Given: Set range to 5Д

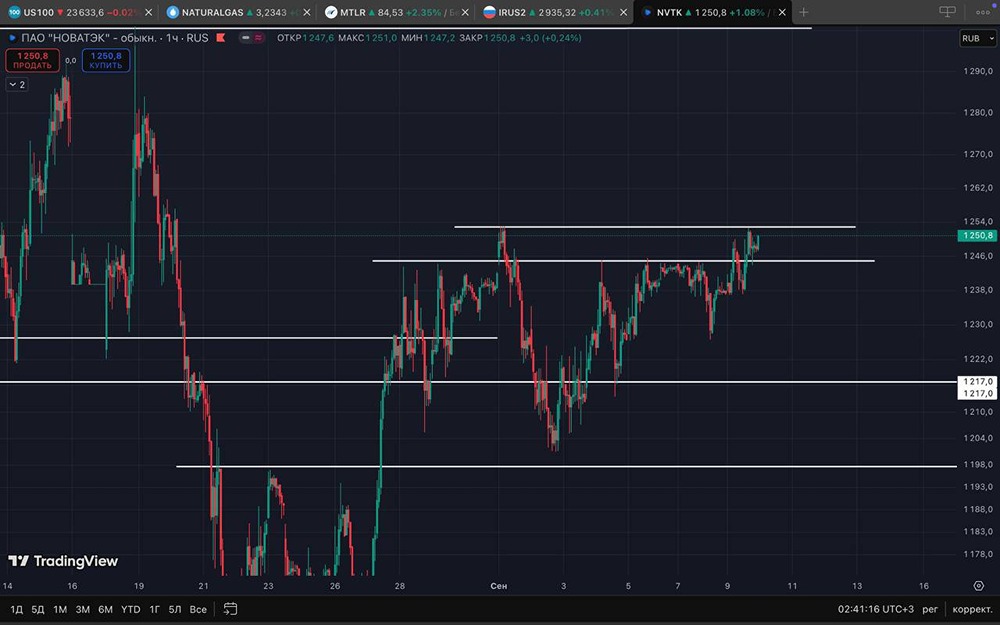Looking at the screenshot, I should [x=38, y=609].
